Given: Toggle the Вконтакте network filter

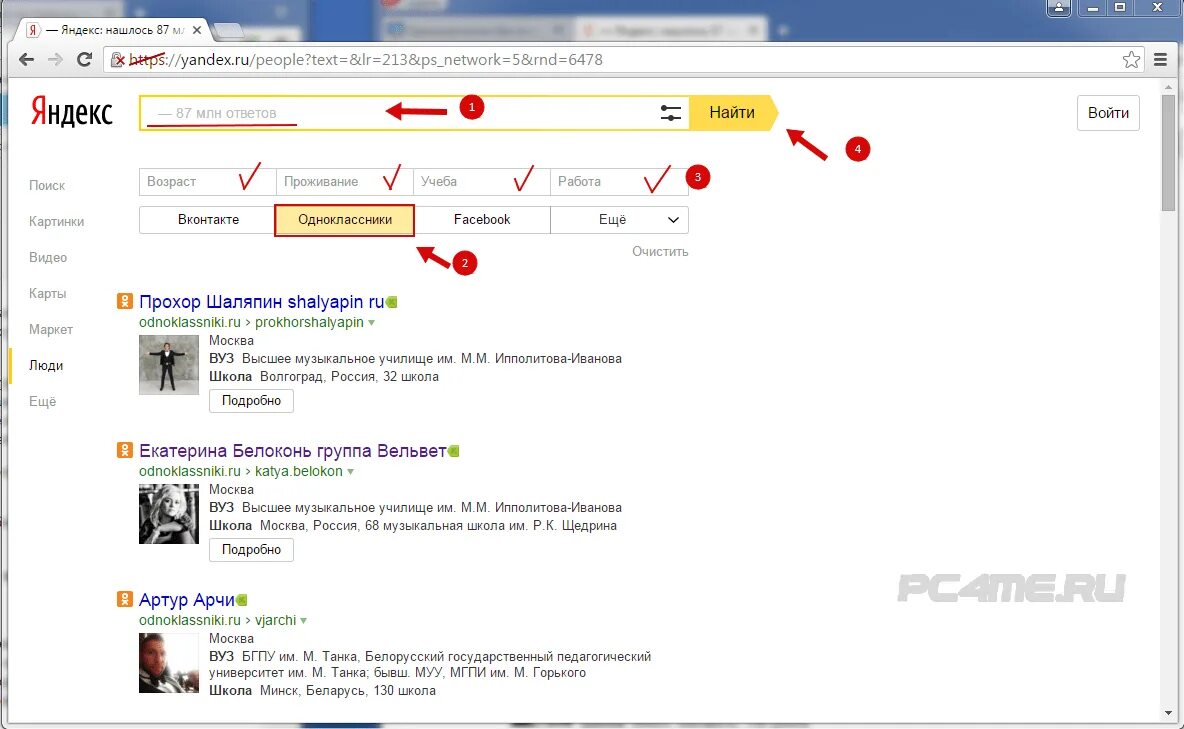Looking at the screenshot, I should [x=208, y=220].
